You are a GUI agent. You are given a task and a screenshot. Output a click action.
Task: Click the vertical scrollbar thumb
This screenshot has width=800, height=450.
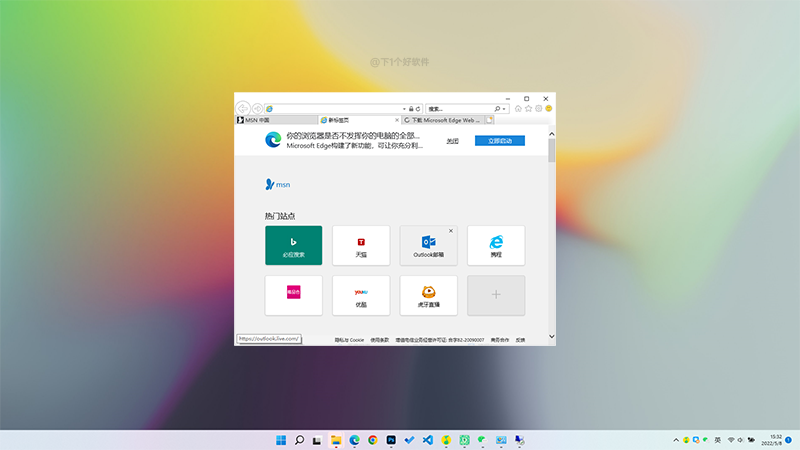click(x=552, y=151)
